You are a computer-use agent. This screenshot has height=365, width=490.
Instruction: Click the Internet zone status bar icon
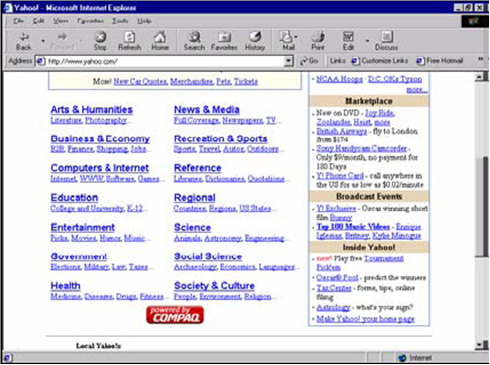tap(403, 358)
